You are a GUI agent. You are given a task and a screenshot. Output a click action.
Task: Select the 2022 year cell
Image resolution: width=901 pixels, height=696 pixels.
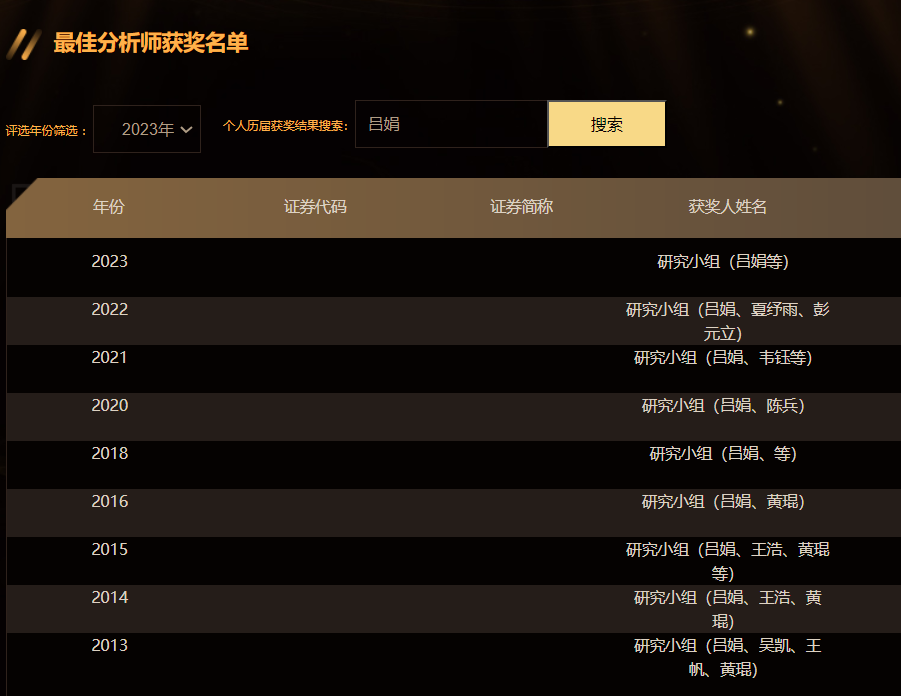[x=109, y=309]
